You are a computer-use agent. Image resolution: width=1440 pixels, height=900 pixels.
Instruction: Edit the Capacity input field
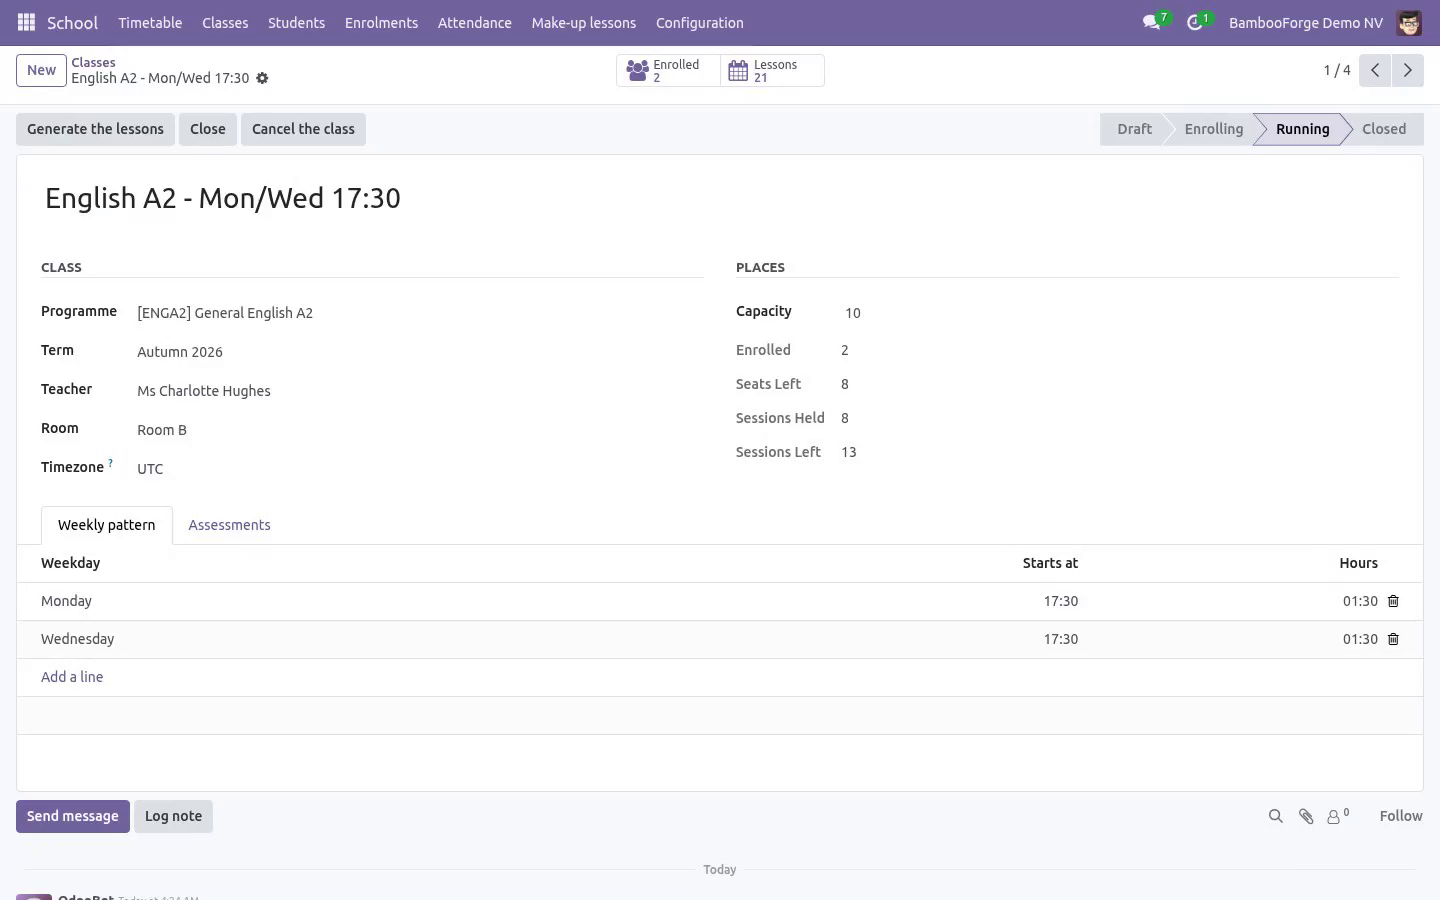1120,313
